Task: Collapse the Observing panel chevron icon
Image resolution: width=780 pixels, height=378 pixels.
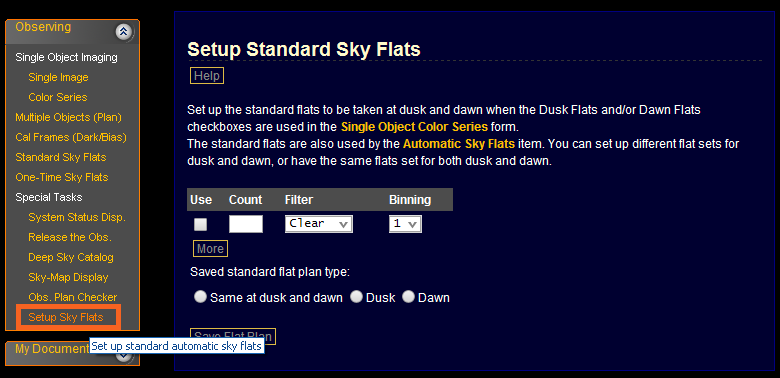Action: [x=123, y=32]
